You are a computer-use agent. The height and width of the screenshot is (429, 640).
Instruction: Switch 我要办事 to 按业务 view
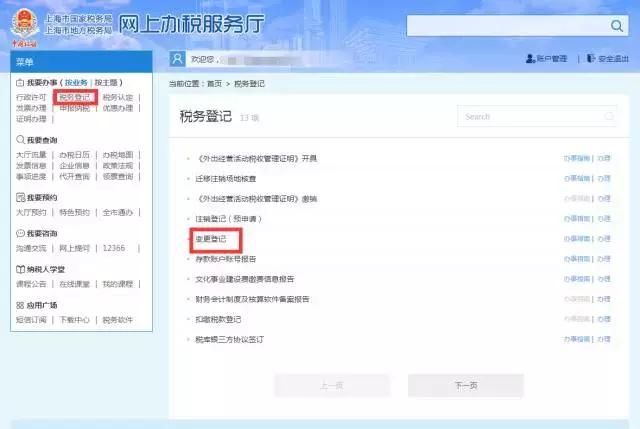coord(78,82)
